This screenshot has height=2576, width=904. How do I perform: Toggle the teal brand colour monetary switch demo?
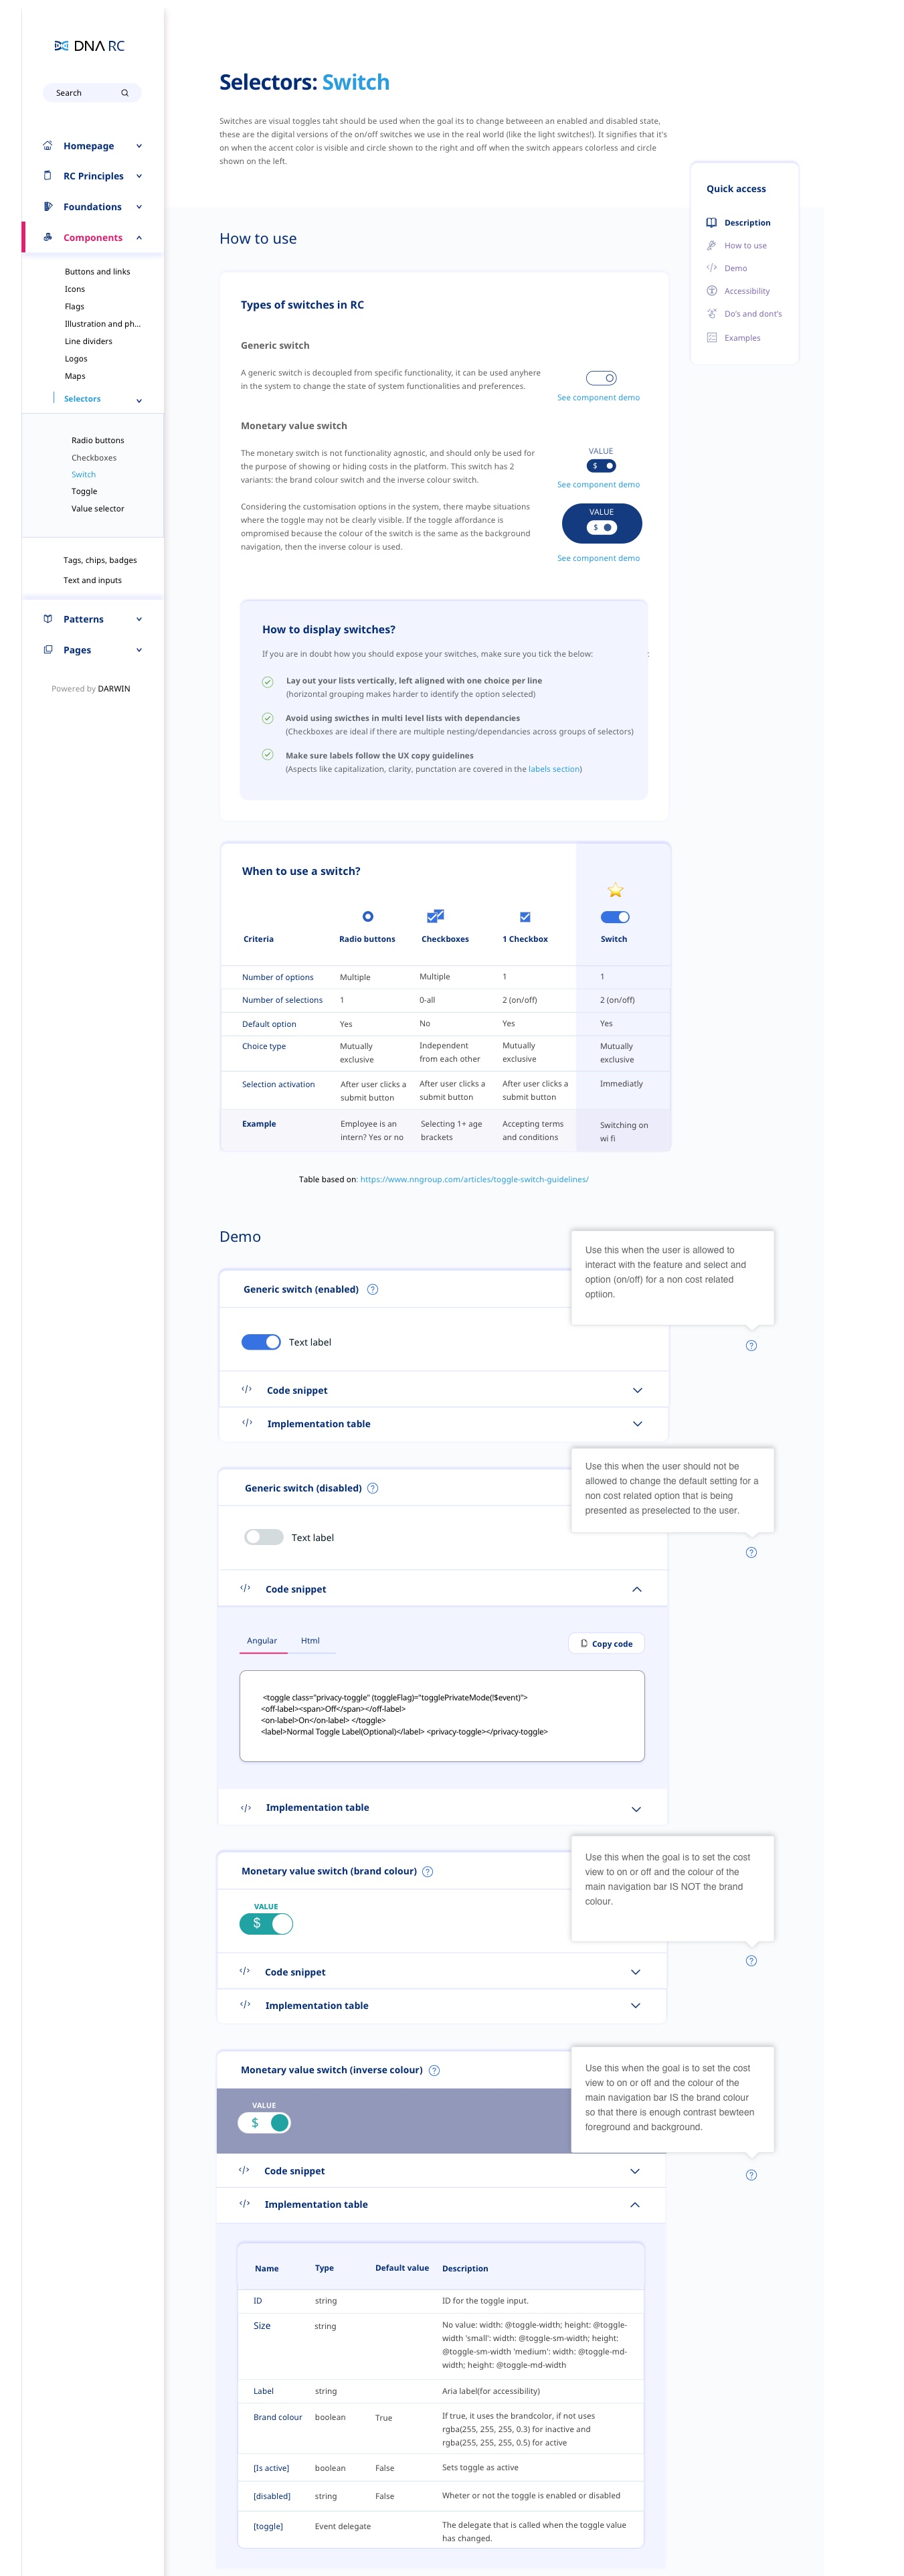pos(266,1923)
